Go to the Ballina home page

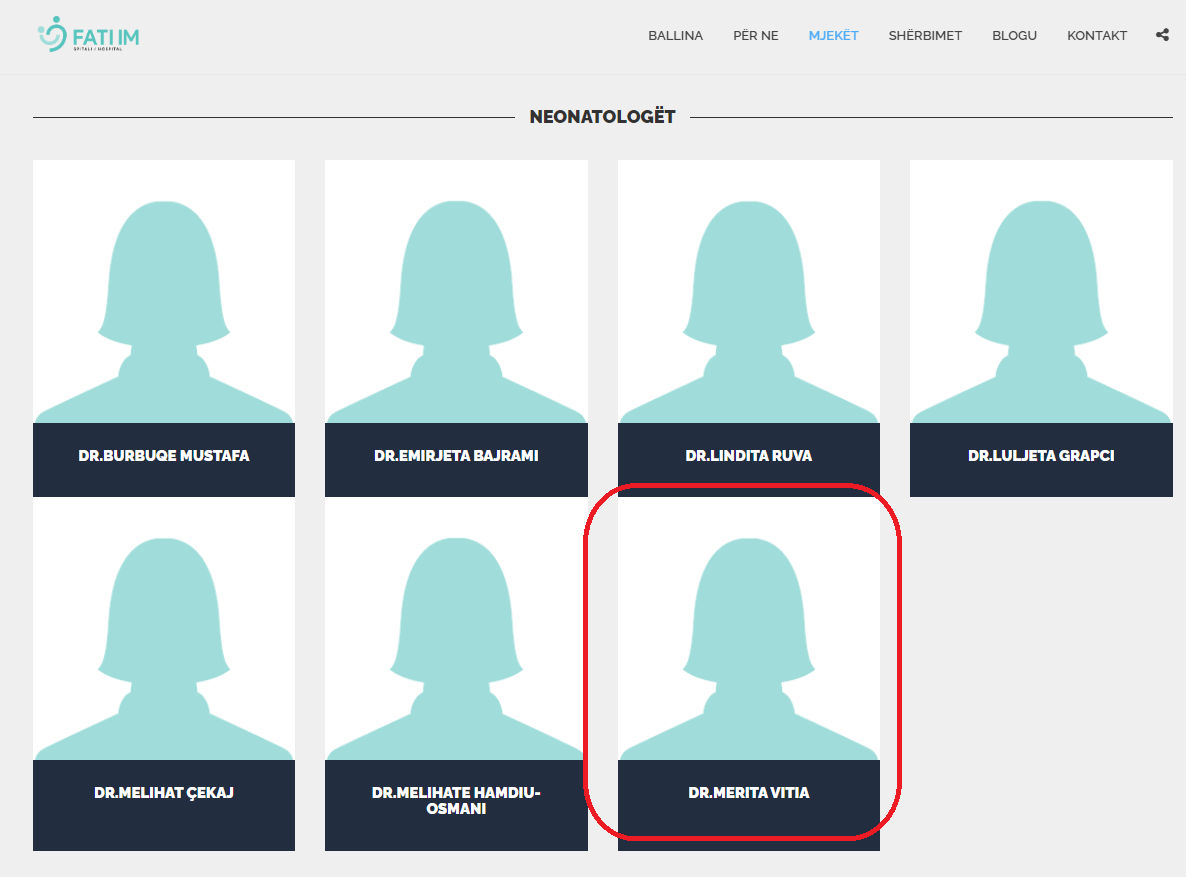click(675, 36)
